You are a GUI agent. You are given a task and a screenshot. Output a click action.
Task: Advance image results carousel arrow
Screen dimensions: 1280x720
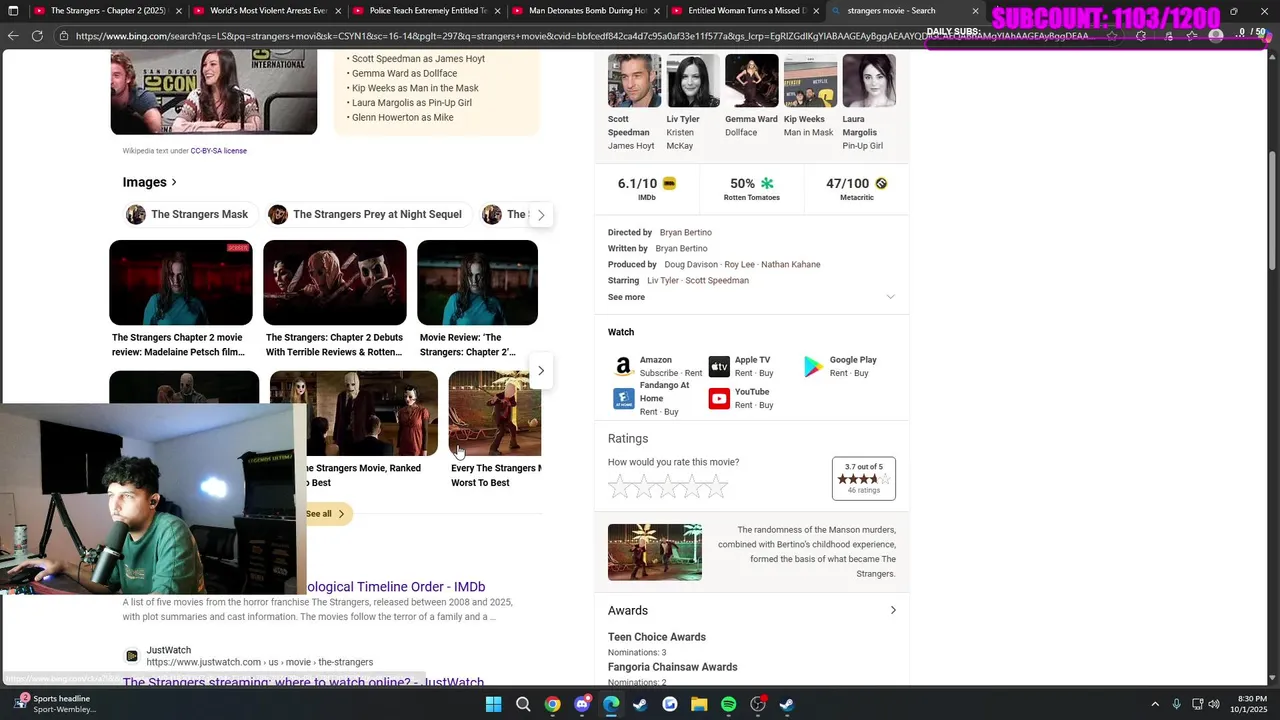click(541, 371)
